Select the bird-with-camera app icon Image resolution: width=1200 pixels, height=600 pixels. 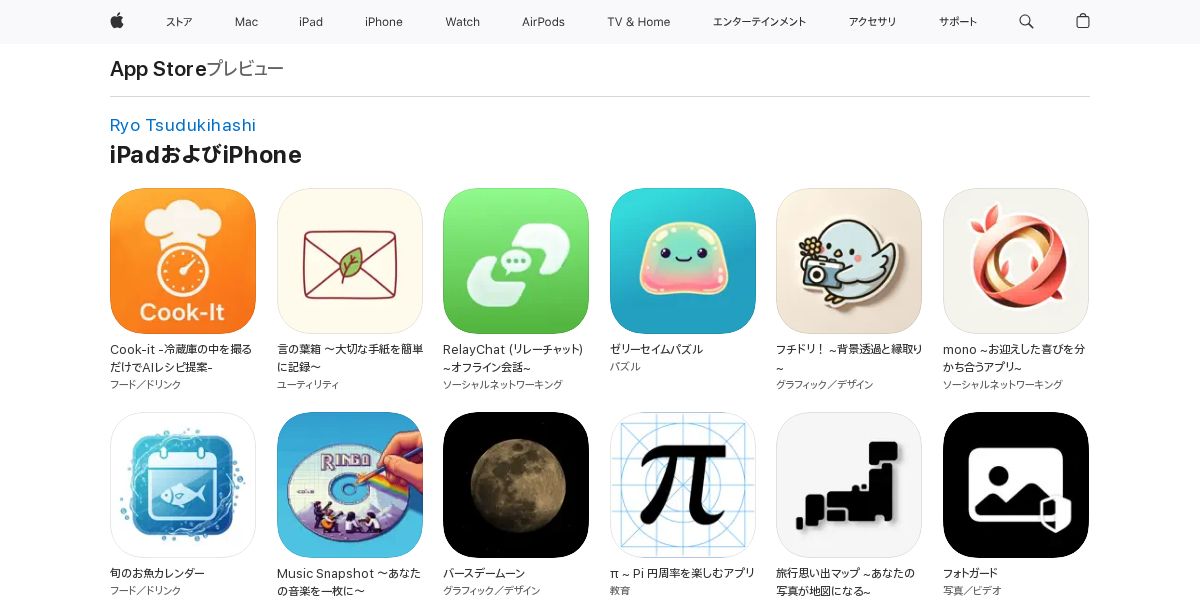pos(849,261)
